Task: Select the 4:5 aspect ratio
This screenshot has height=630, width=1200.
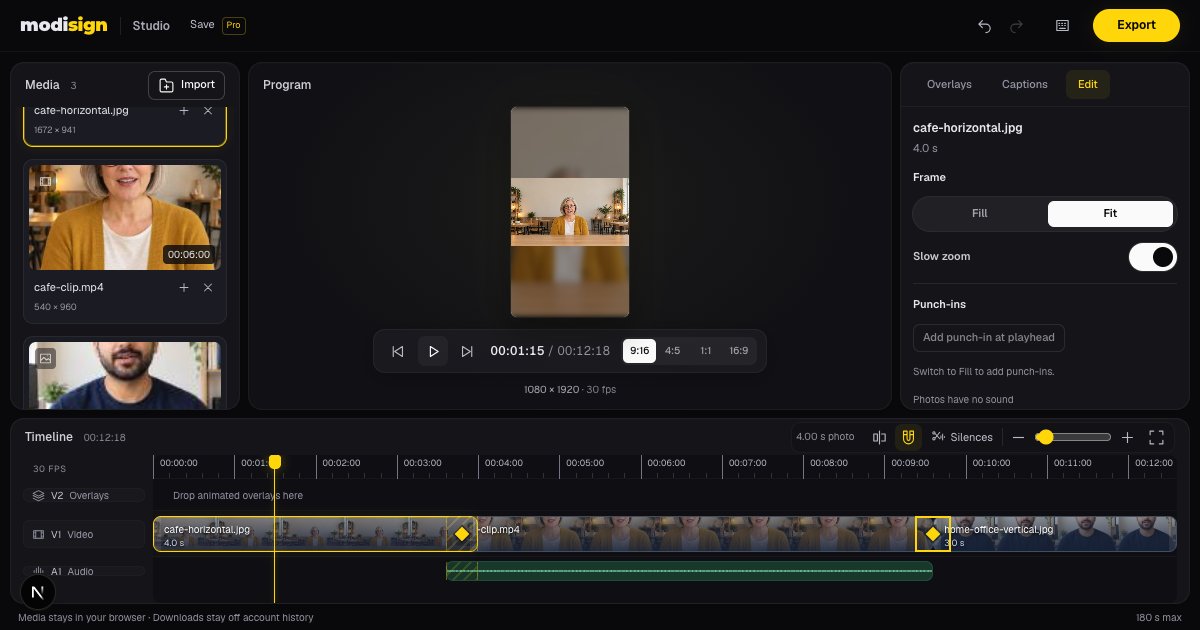Action: (672, 351)
